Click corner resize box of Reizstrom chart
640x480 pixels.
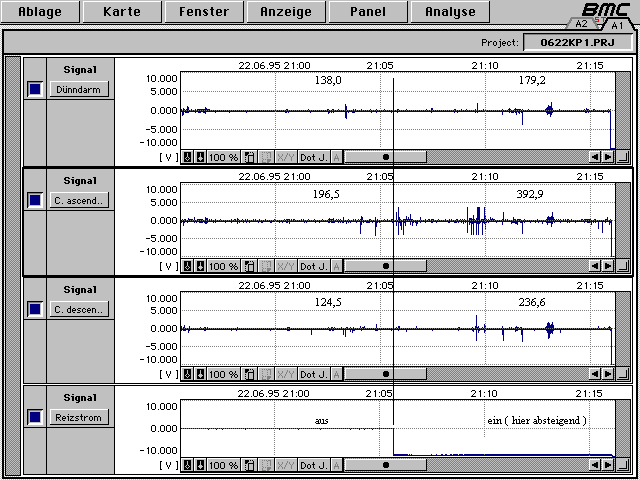624,465
